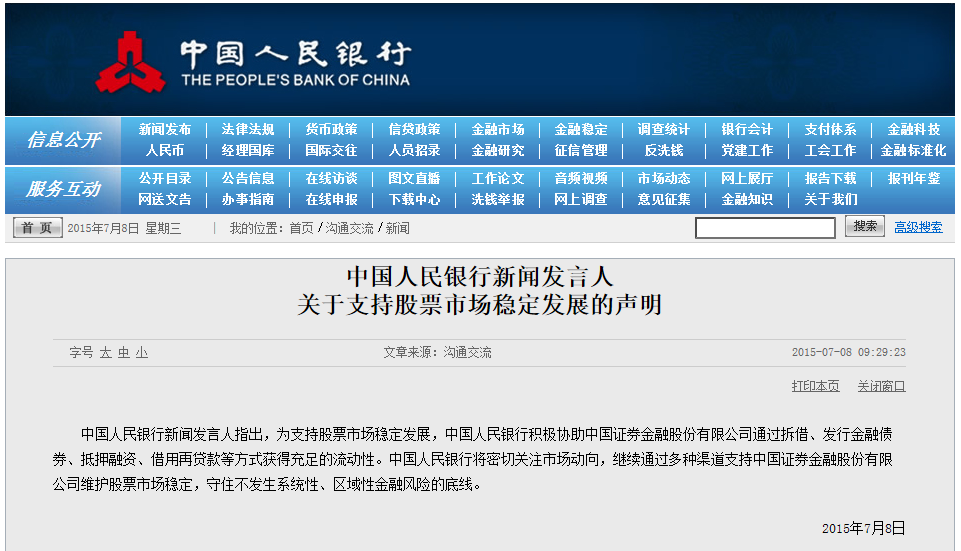Set font size to small (小)

point(142,353)
